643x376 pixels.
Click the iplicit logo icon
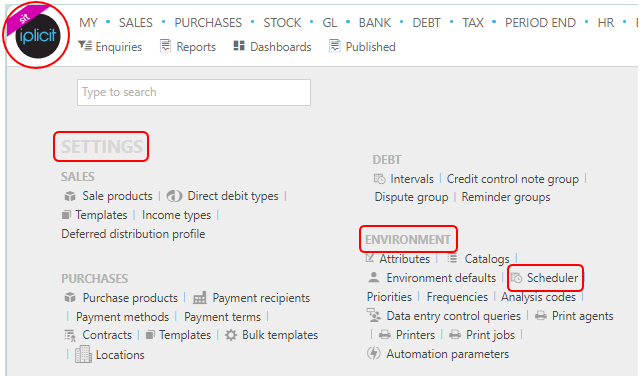[37, 35]
